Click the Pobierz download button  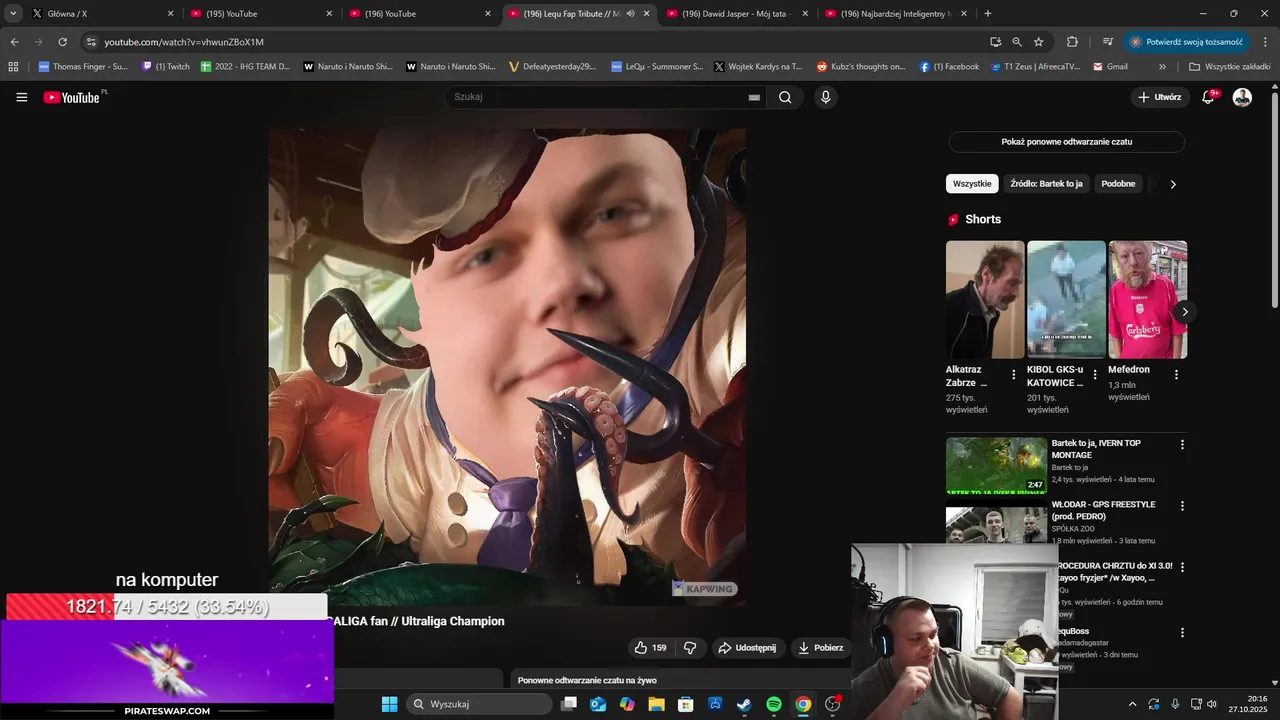pyautogui.click(x=820, y=648)
